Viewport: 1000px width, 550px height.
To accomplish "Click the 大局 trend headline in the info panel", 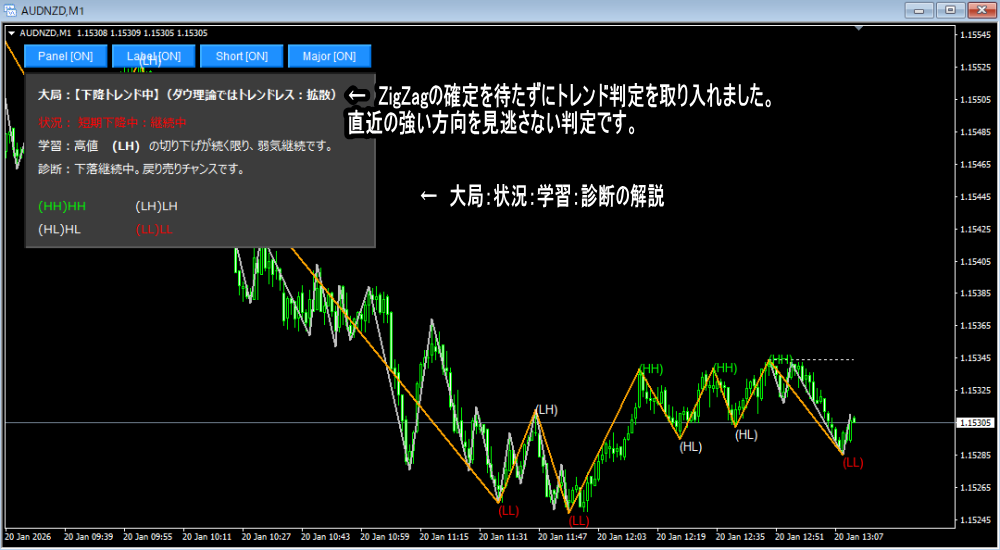I will click(187, 95).
